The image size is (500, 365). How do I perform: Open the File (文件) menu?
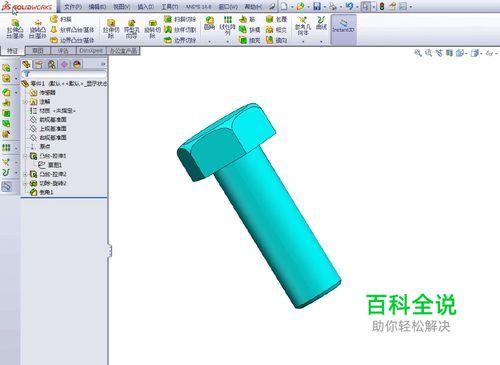[x=73, y=7]
